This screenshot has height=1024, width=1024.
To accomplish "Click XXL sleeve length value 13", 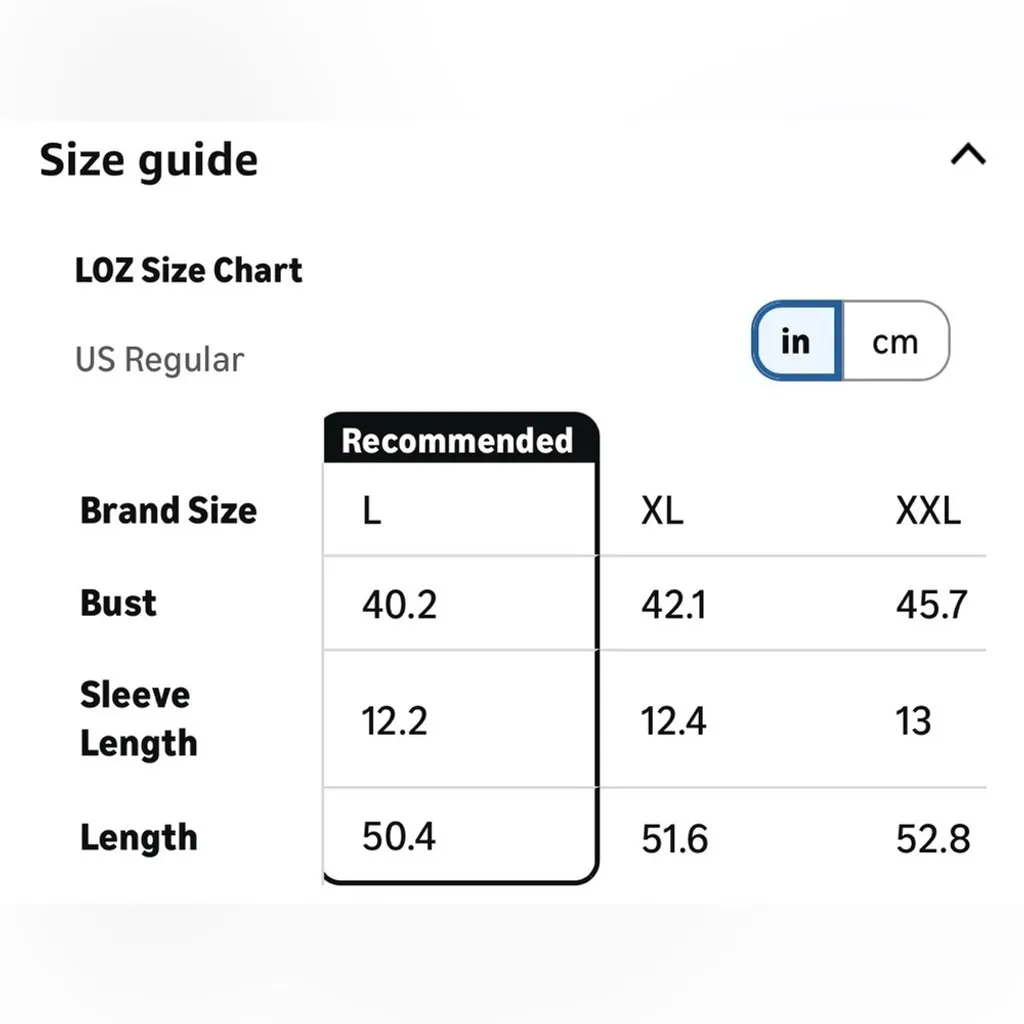I will coord(913,720).
